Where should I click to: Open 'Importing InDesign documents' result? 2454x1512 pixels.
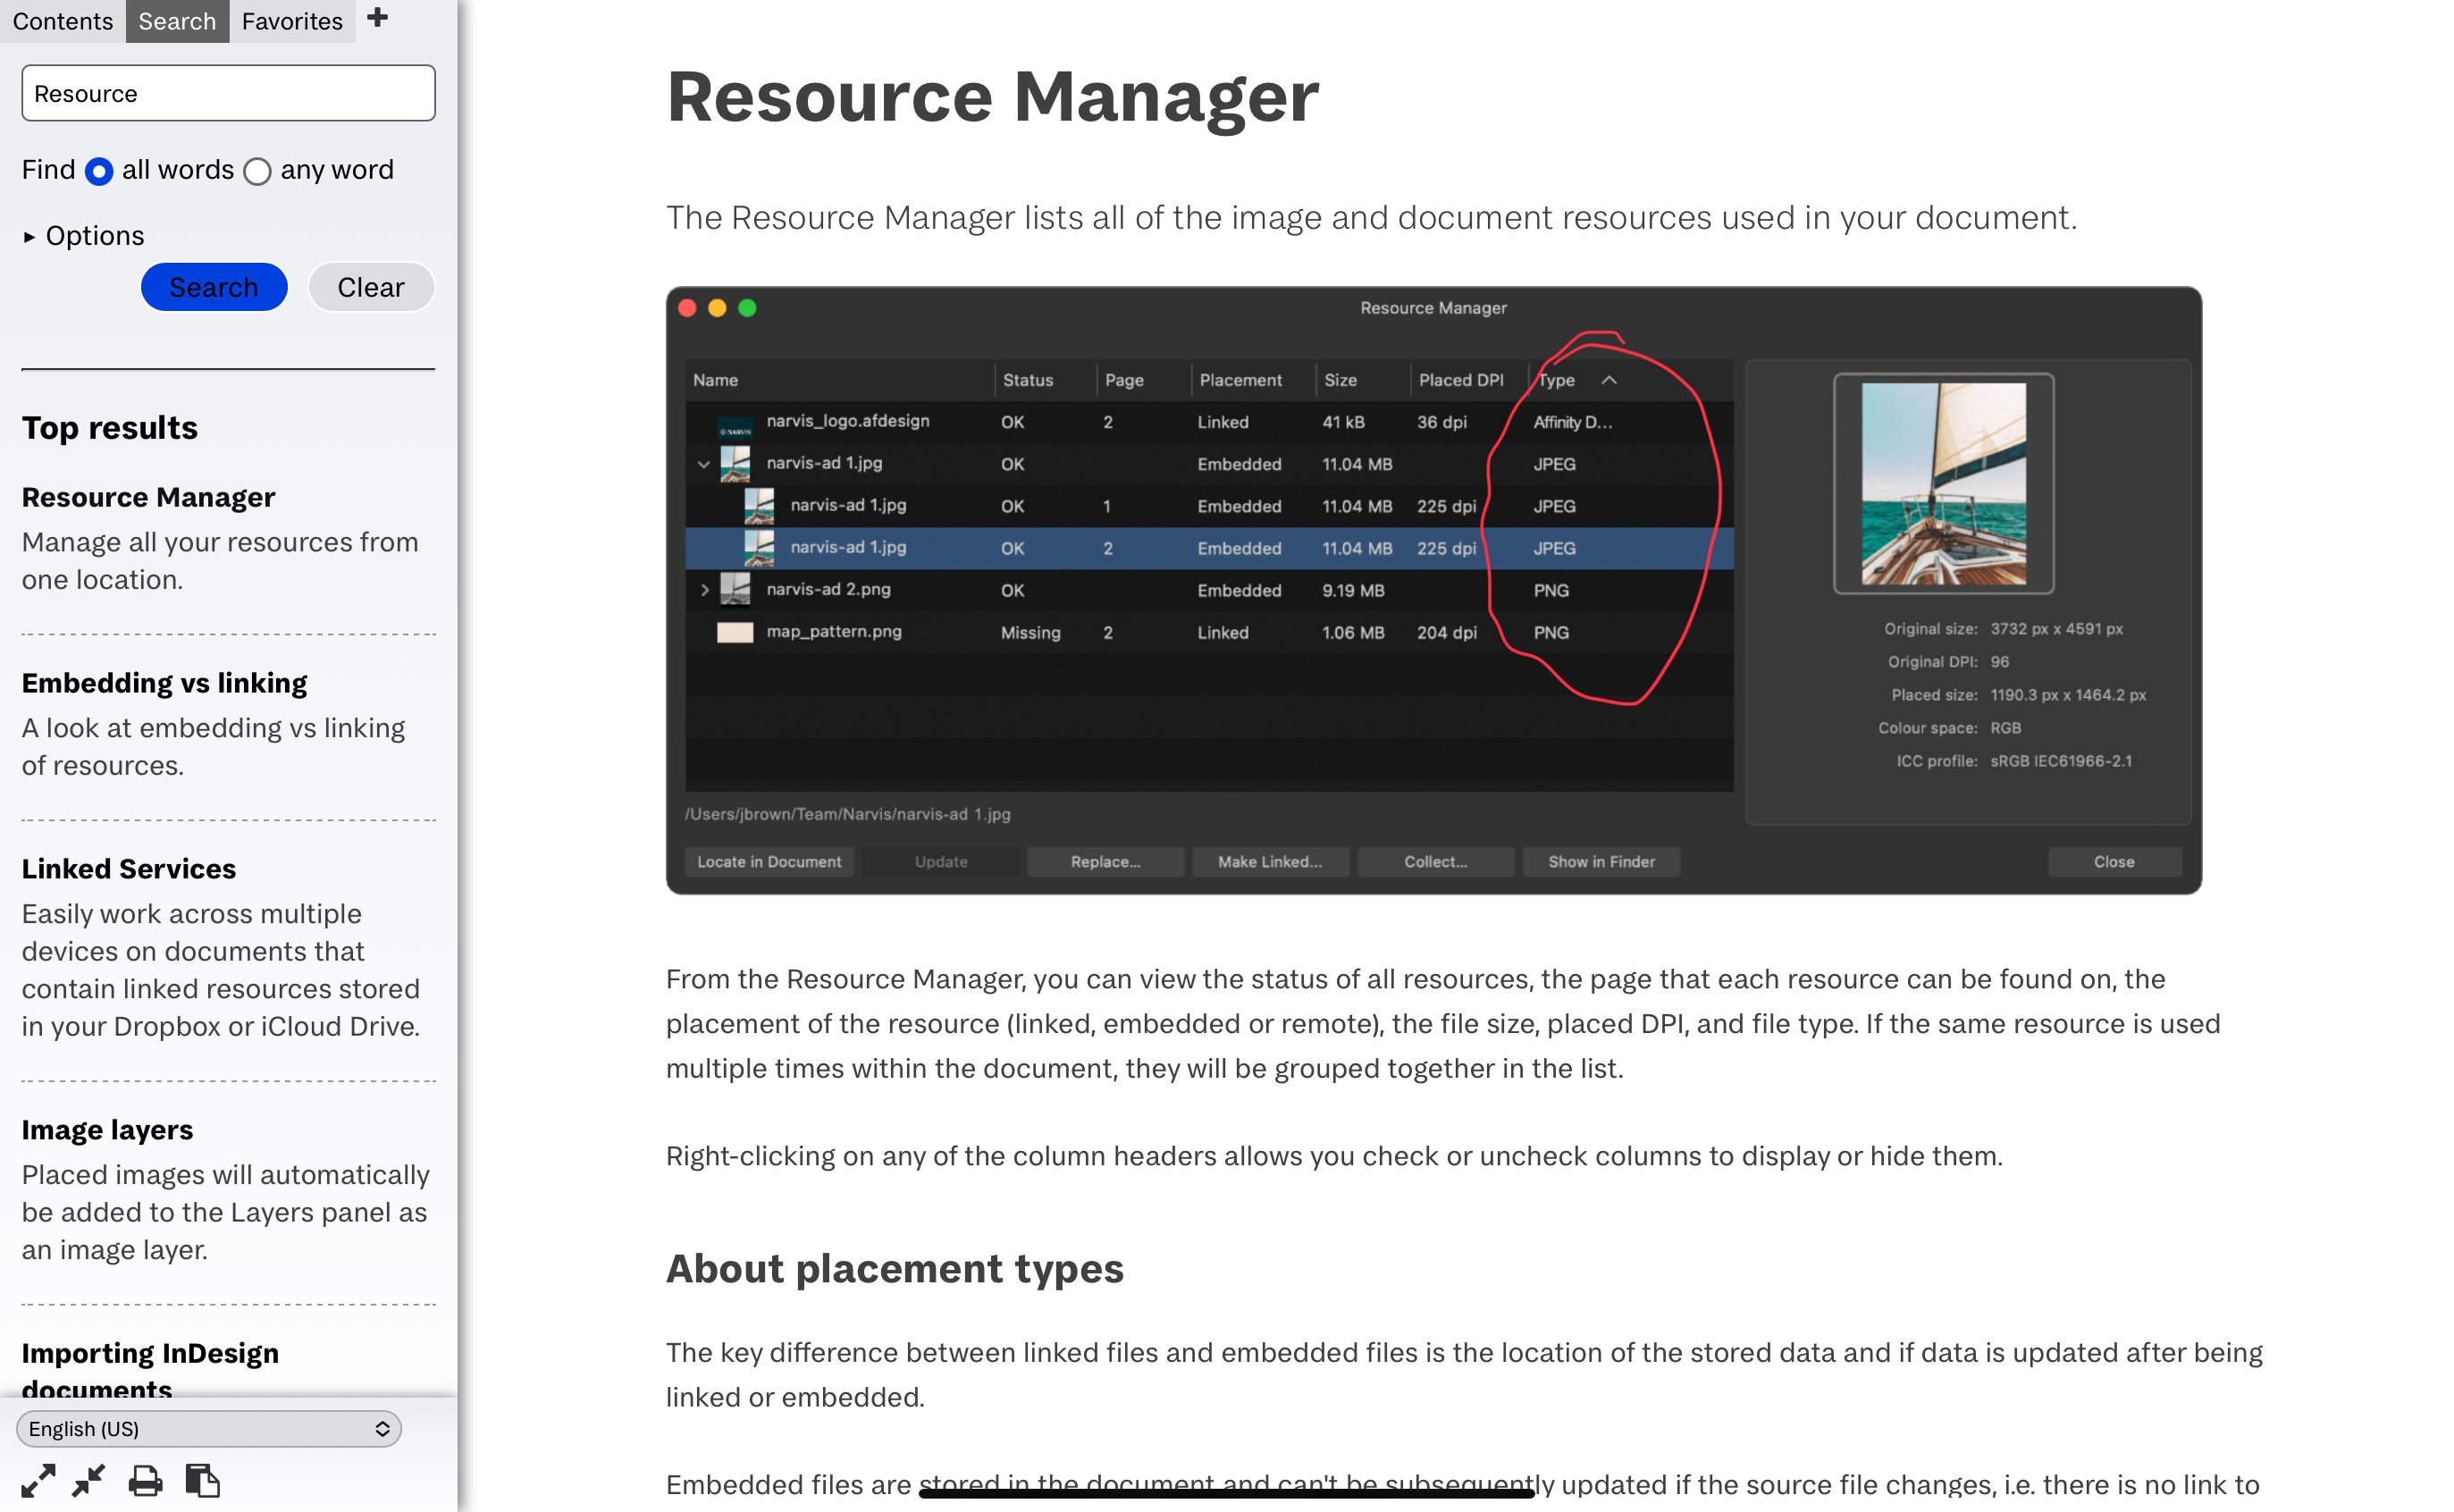(150, 1370)
